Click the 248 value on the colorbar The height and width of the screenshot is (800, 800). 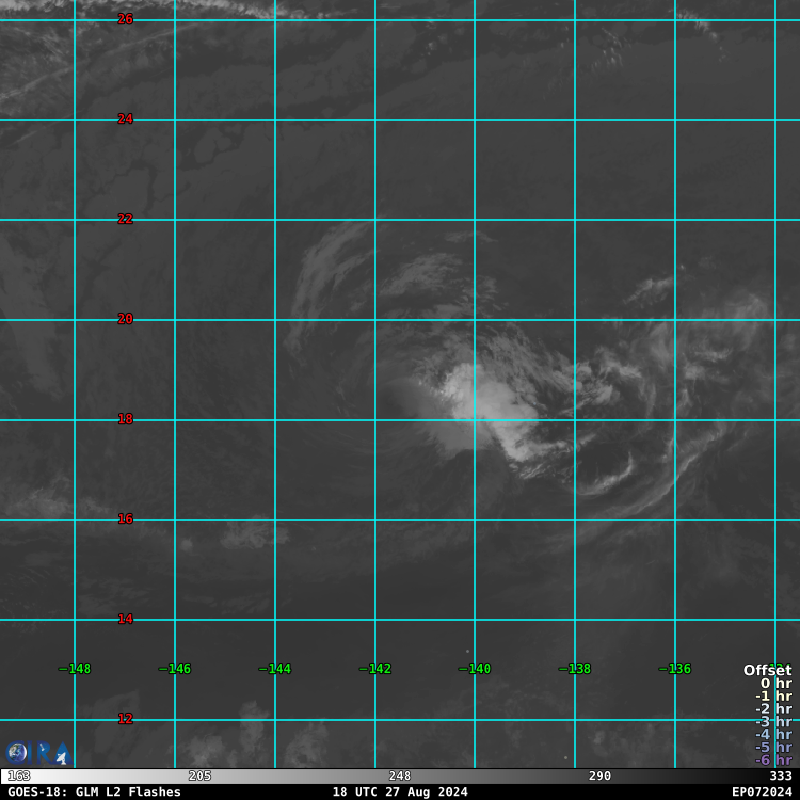point(399,776)
